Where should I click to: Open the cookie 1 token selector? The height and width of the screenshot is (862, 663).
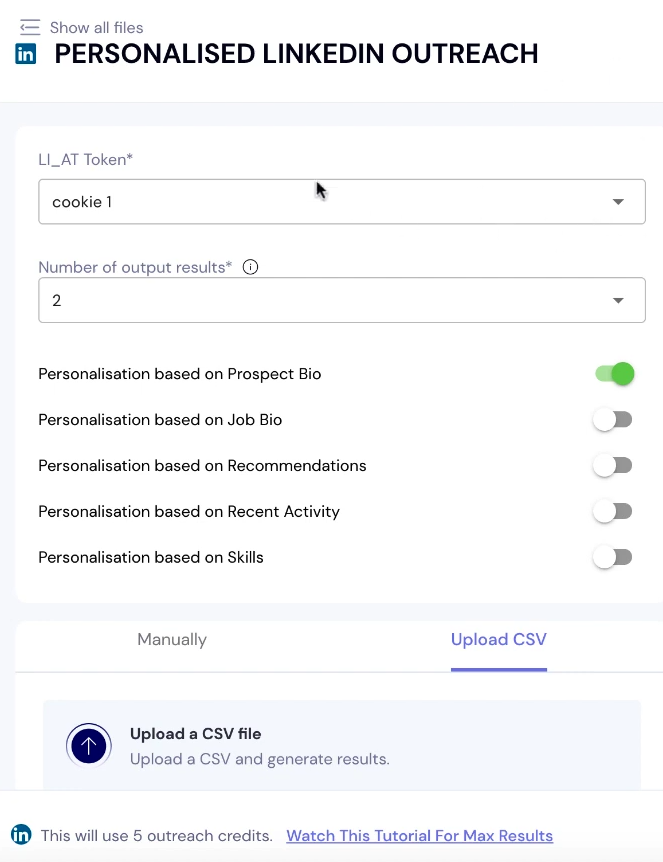click(x=342, y=202)
